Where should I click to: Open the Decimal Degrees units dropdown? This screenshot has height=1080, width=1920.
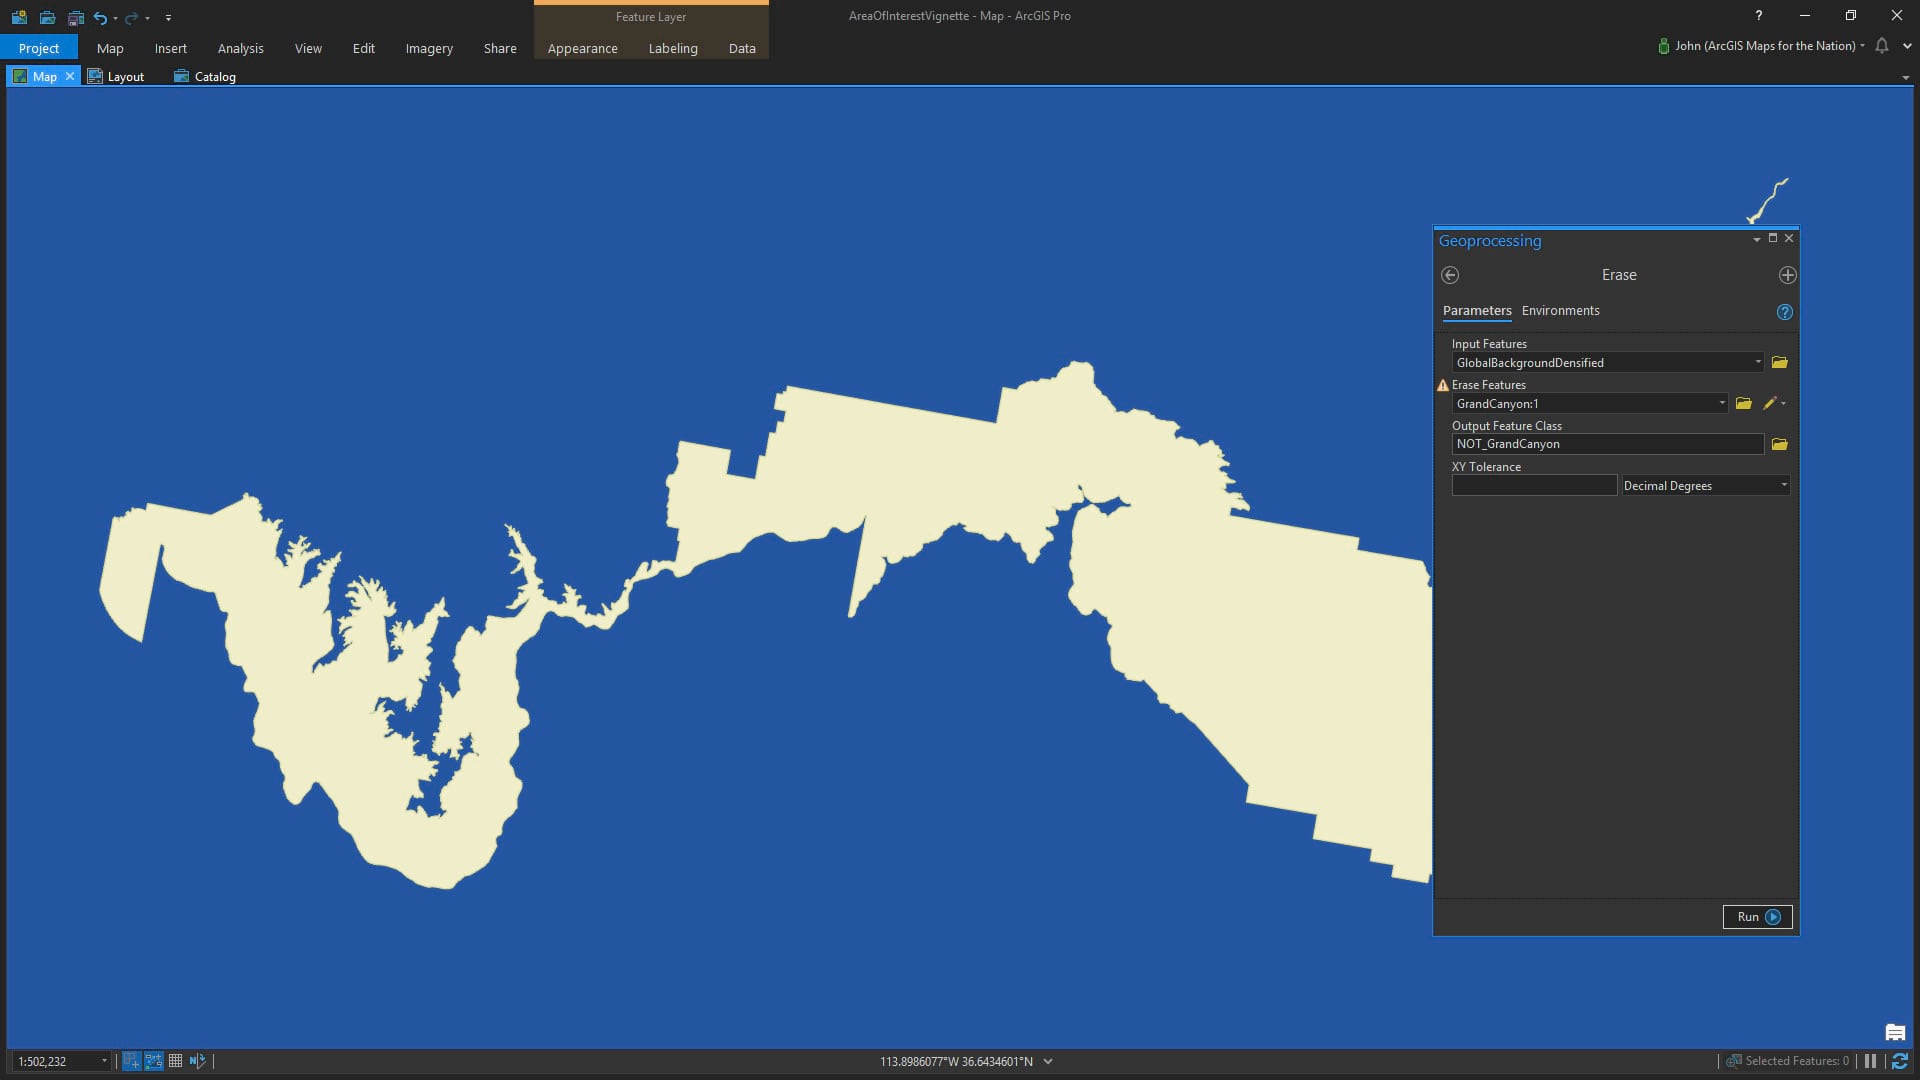[1783, 485]
